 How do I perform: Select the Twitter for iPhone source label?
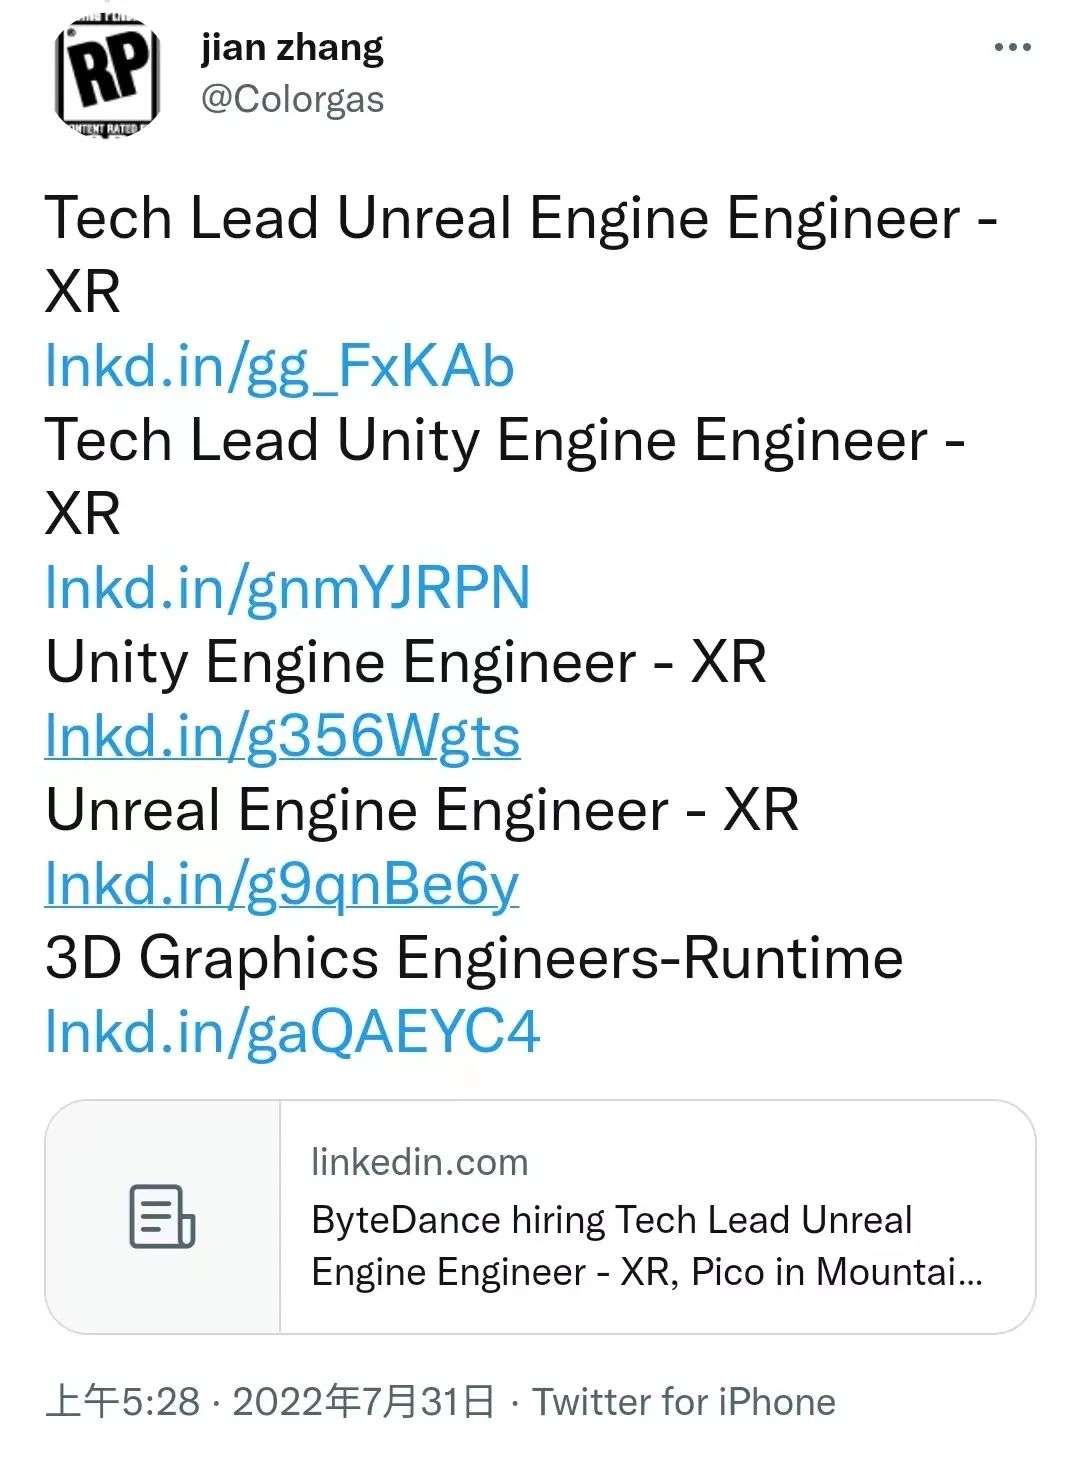click(683, 1402)
